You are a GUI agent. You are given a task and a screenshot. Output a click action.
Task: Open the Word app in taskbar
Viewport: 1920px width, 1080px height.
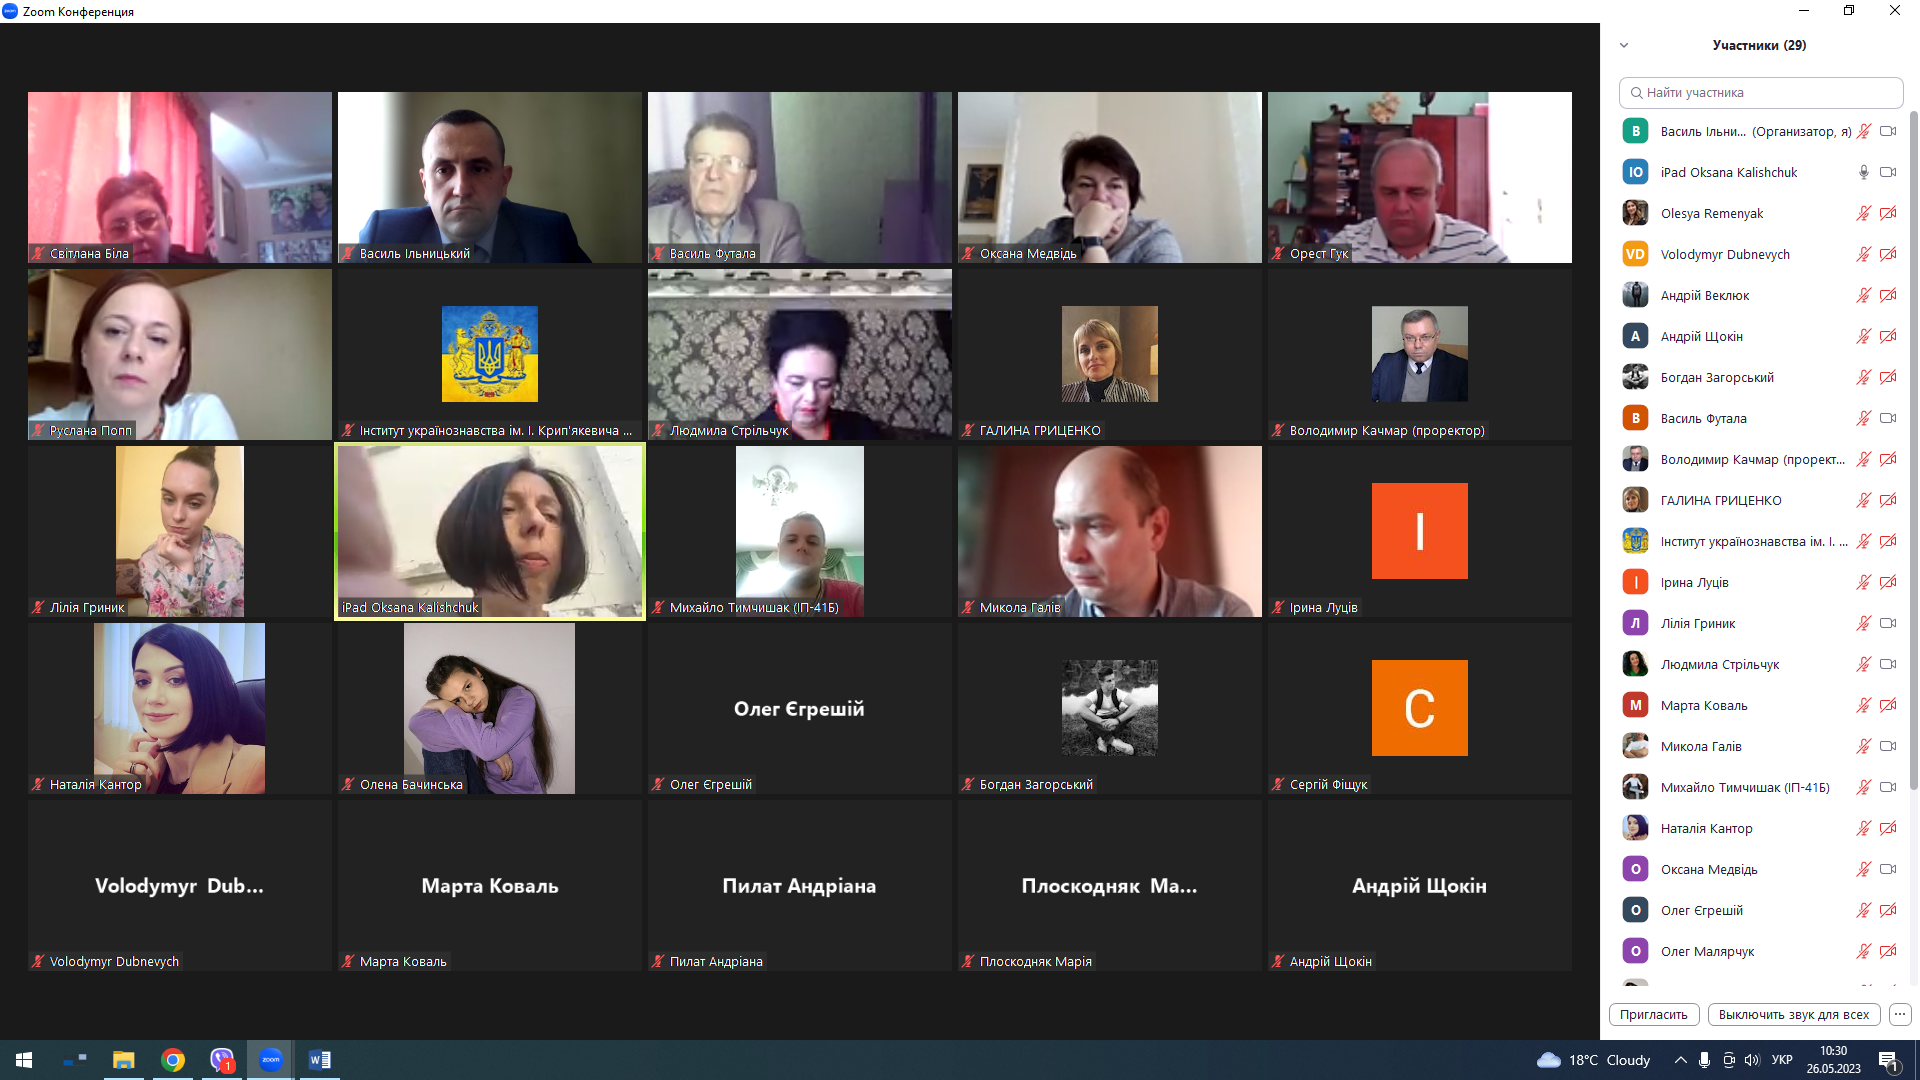(x=320, y=1060)
